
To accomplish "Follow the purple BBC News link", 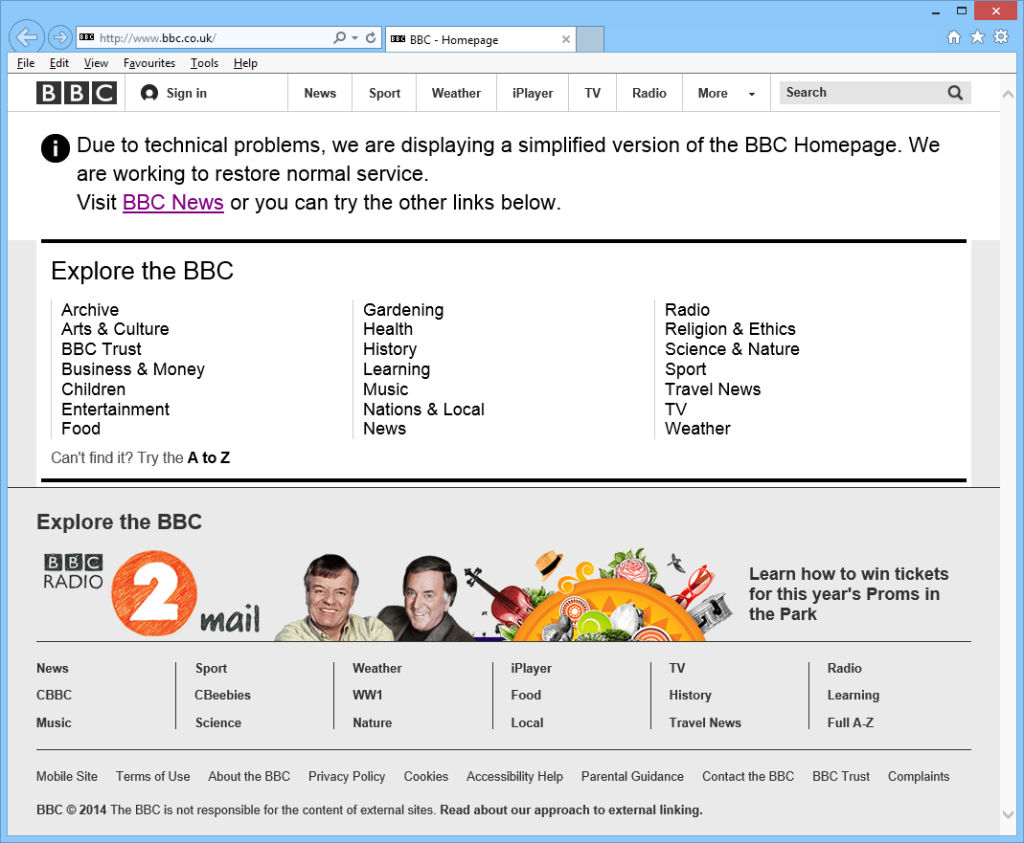I will (x=173, y=202).
